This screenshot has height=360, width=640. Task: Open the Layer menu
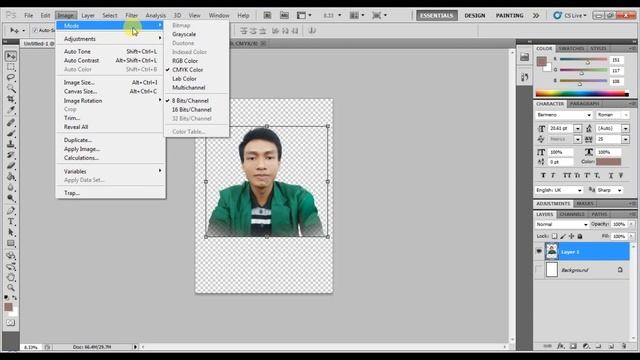coord(88,16)
